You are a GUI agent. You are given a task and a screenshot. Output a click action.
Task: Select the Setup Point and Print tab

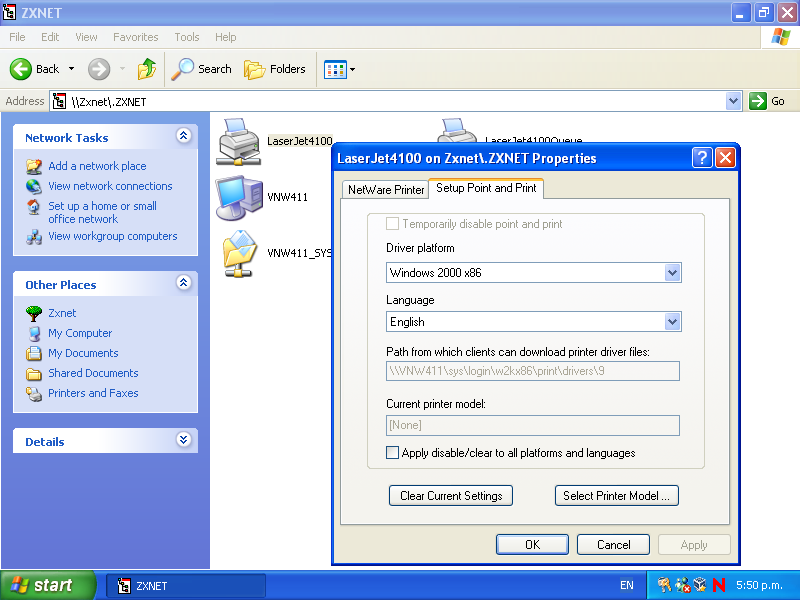point(486,188)
